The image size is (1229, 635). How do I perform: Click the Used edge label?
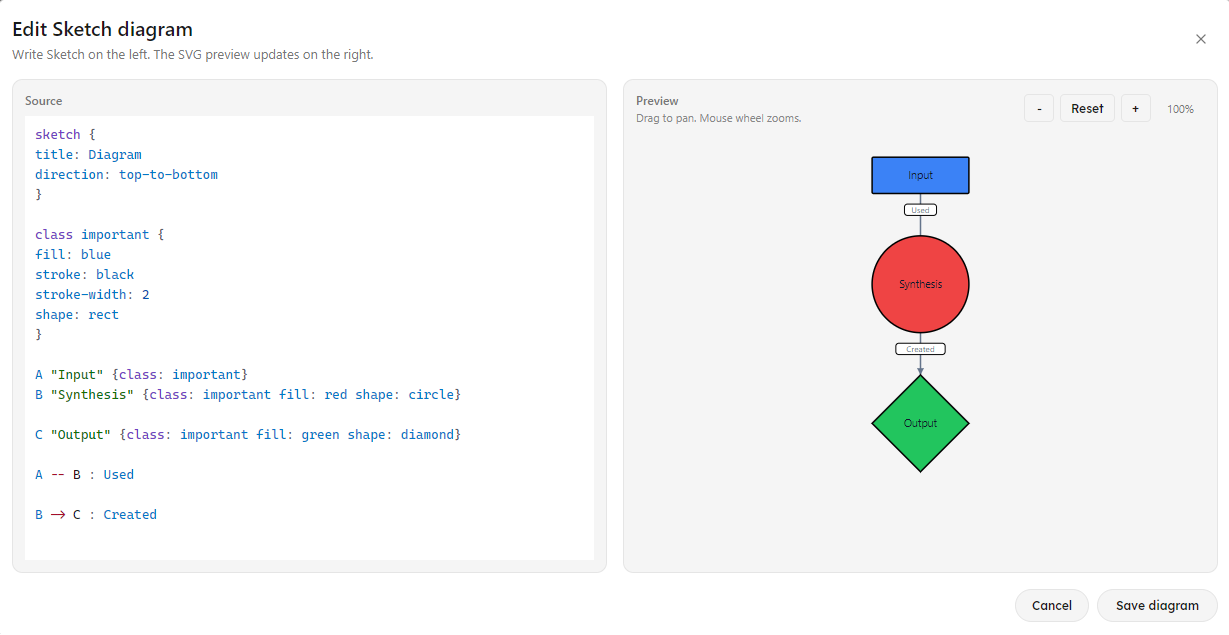920,210
